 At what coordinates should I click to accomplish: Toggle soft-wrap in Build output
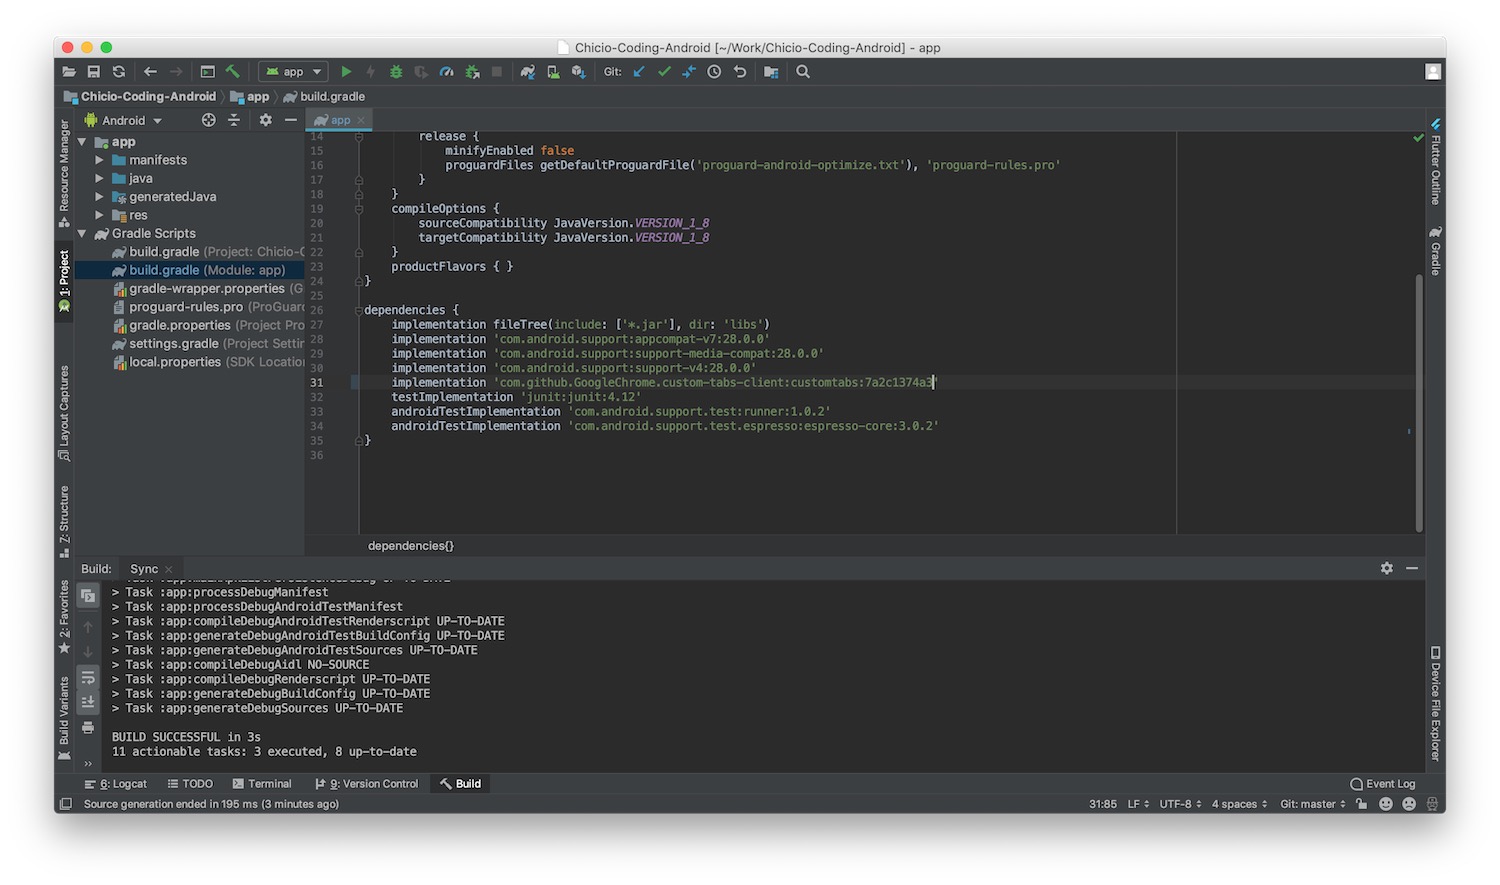tap(88, 677)
